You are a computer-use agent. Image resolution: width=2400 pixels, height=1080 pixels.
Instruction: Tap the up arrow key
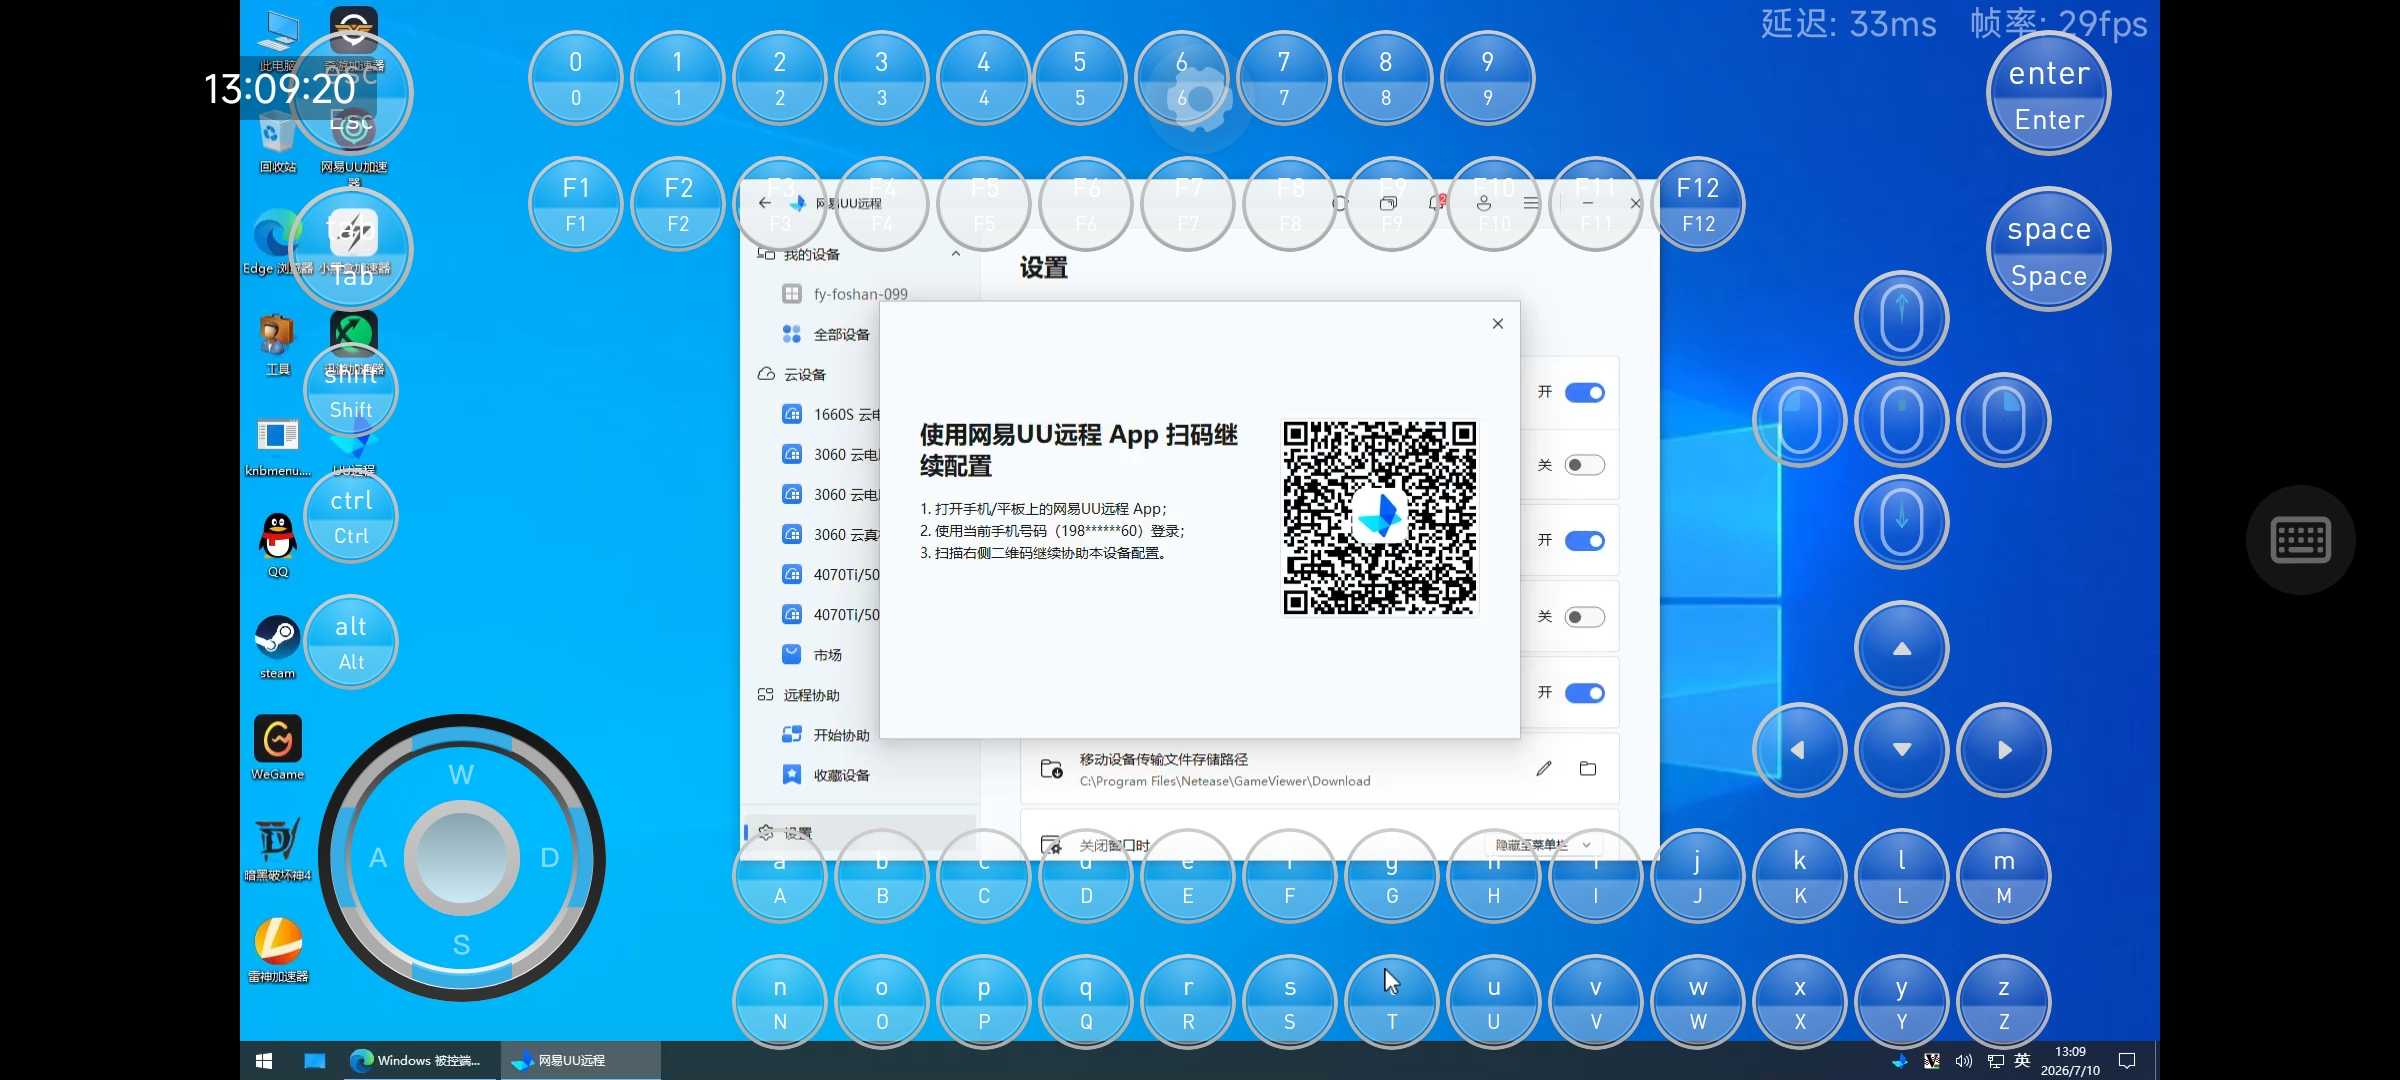1902,648
